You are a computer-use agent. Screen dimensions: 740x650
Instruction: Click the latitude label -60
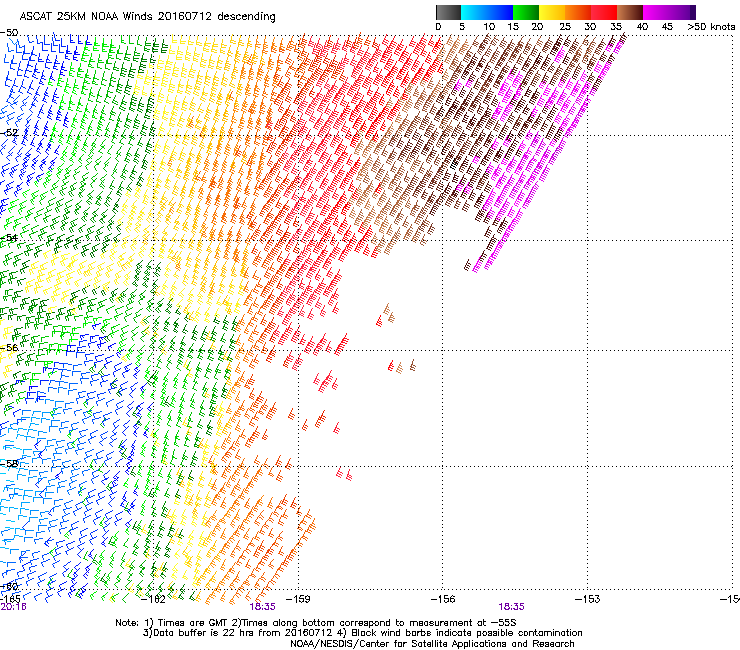9,586
